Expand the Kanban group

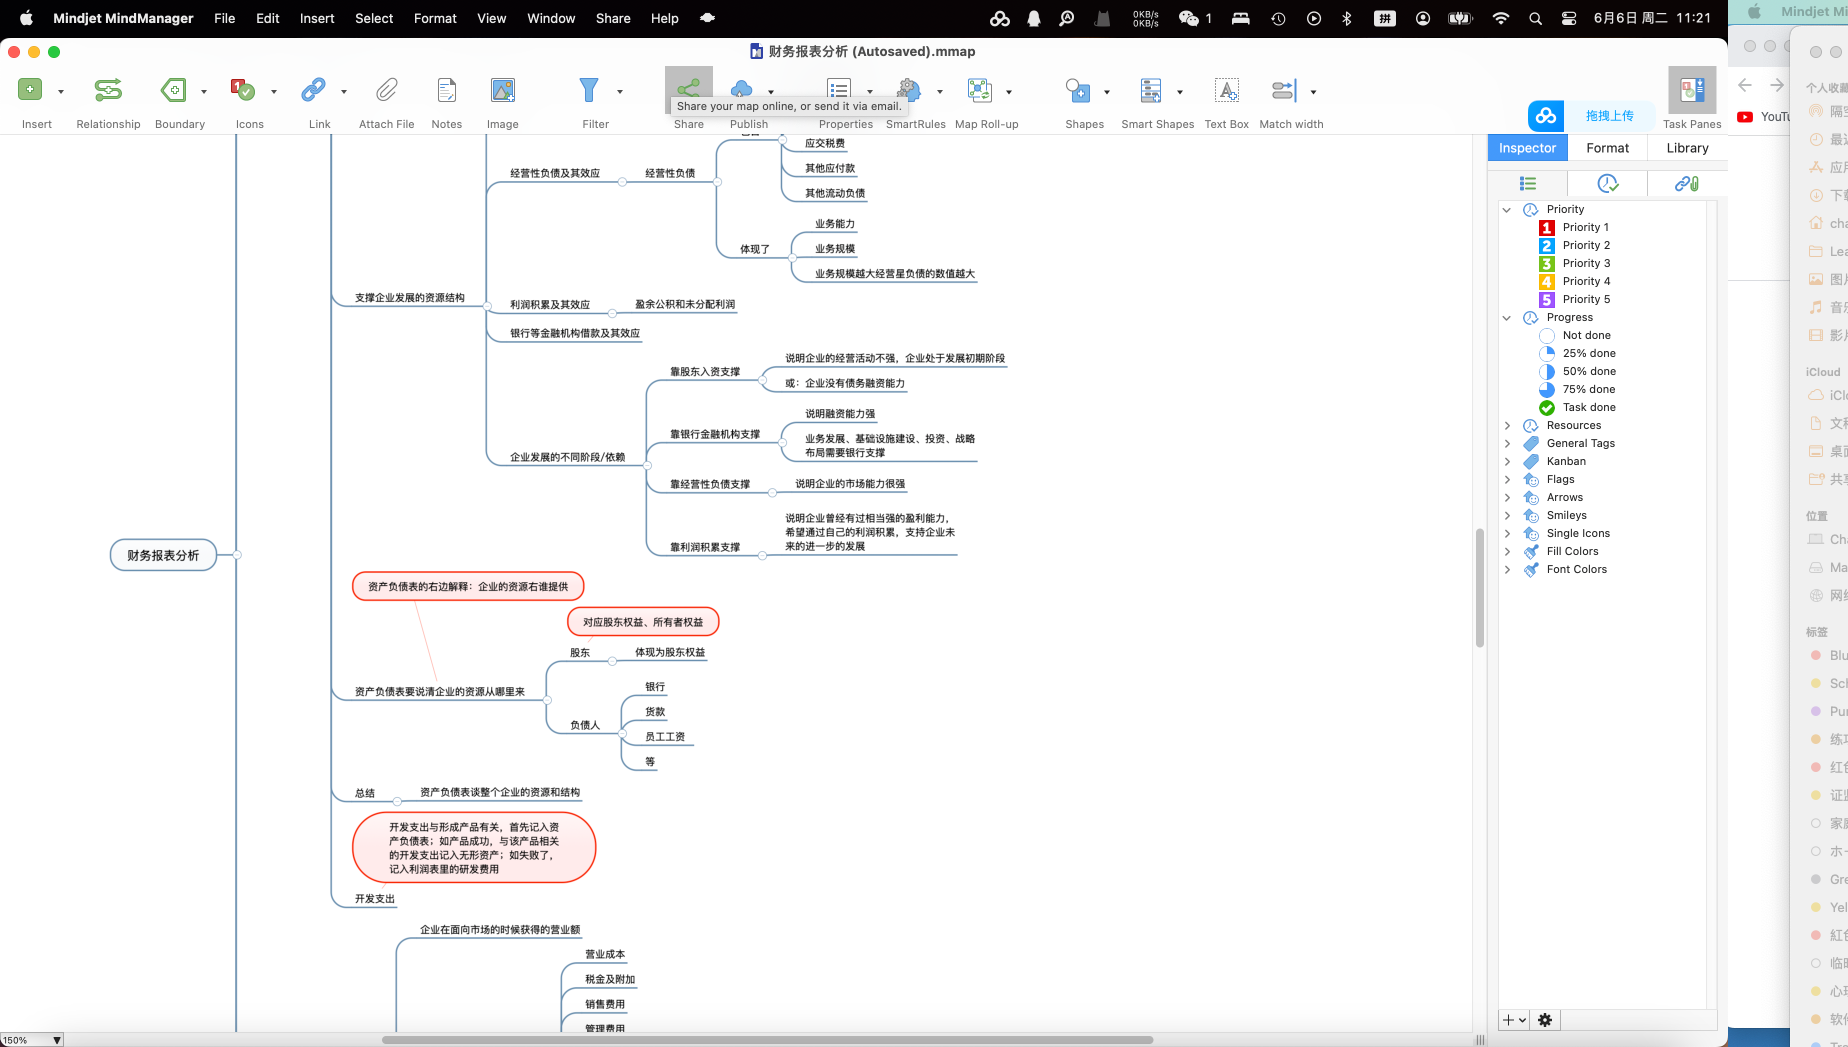(x=1507, y=462)
